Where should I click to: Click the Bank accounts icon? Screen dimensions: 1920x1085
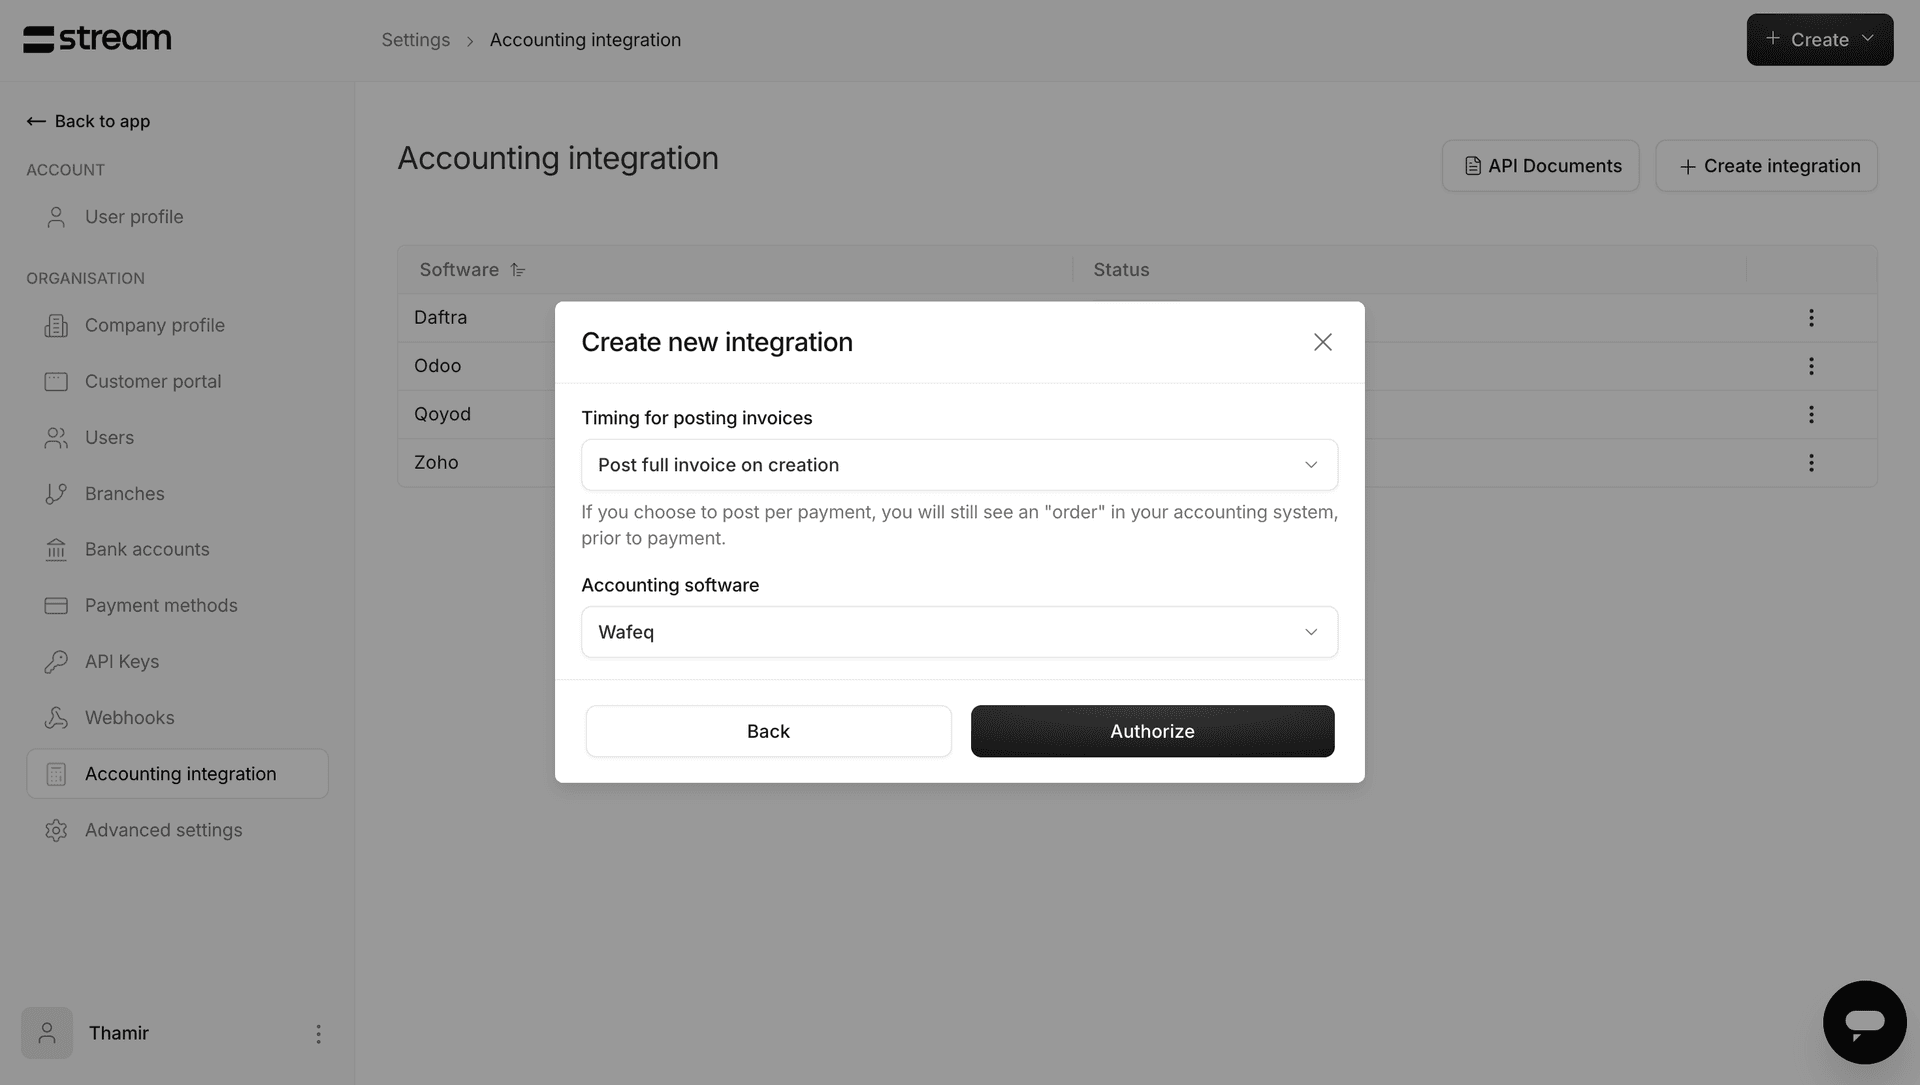point(56,549)
